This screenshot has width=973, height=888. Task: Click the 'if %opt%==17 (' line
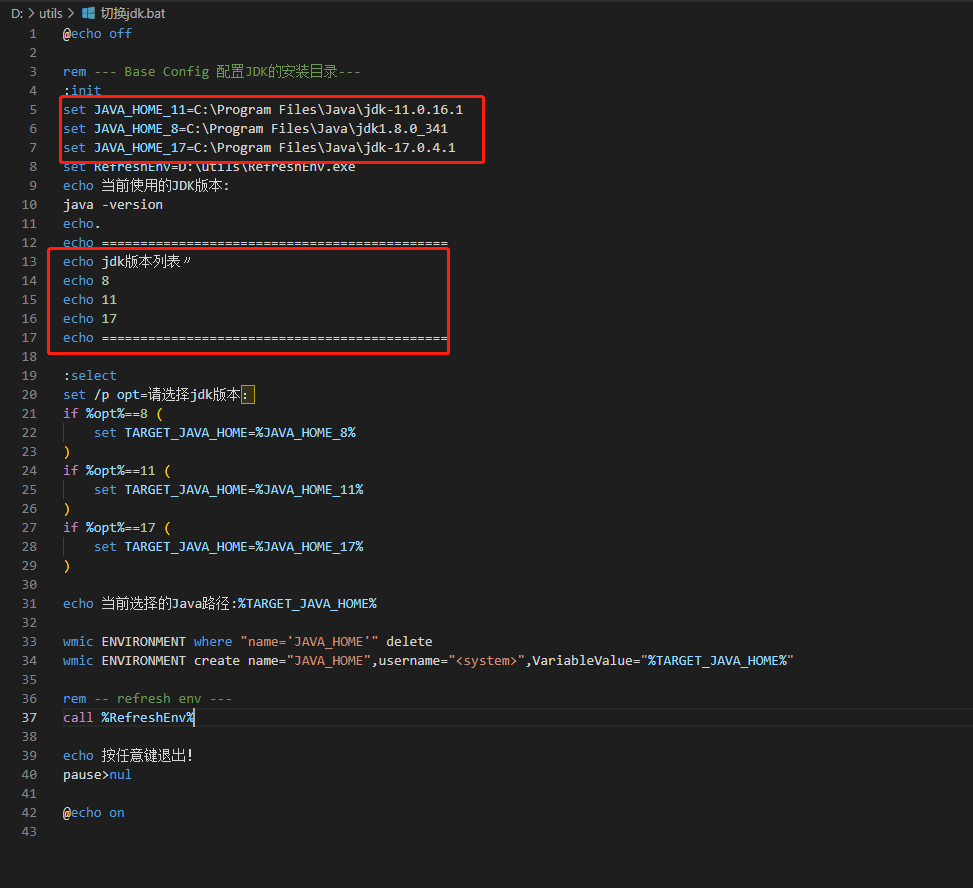point(117,527)
